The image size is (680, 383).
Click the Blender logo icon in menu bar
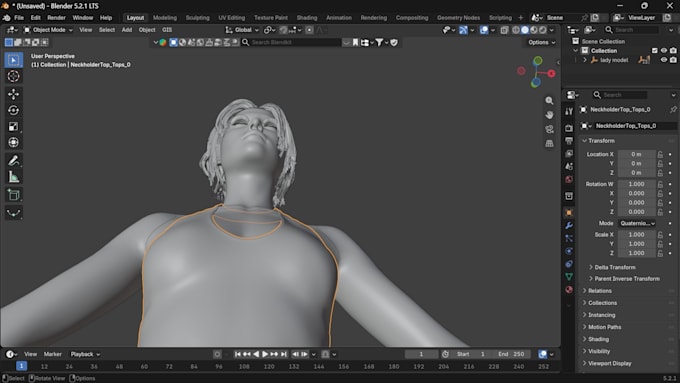tap(7, 18)
